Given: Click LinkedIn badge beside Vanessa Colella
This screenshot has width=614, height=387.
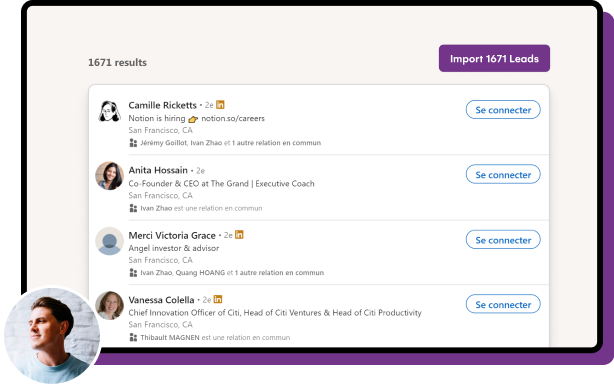Looking at the screenshot, I should point(218,299).
